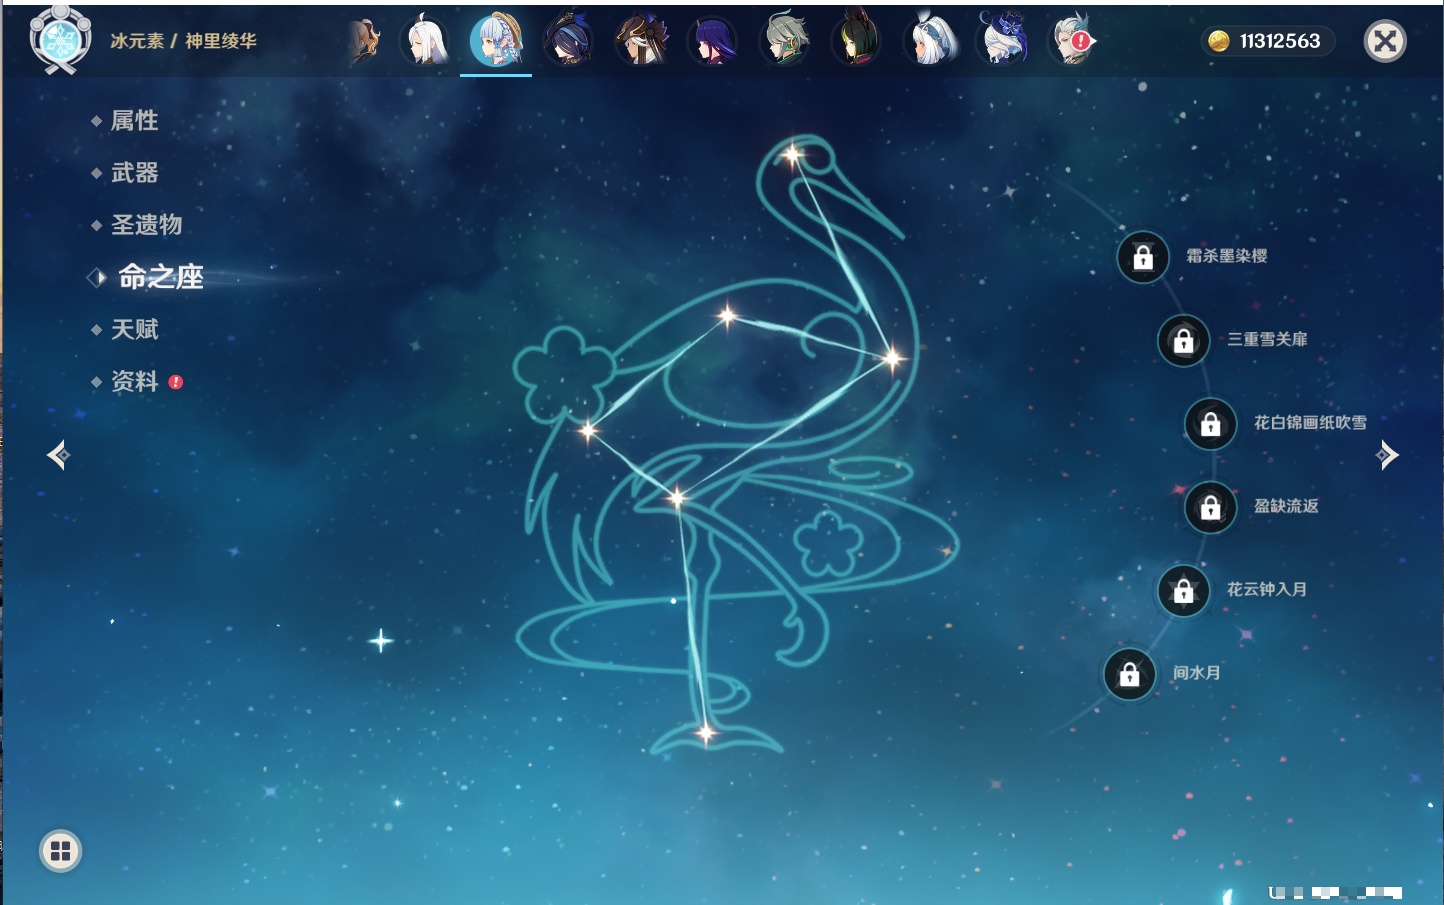Click the Mora amount 11312563
The image size is (1444, 905).
(x=1280, y=41)
